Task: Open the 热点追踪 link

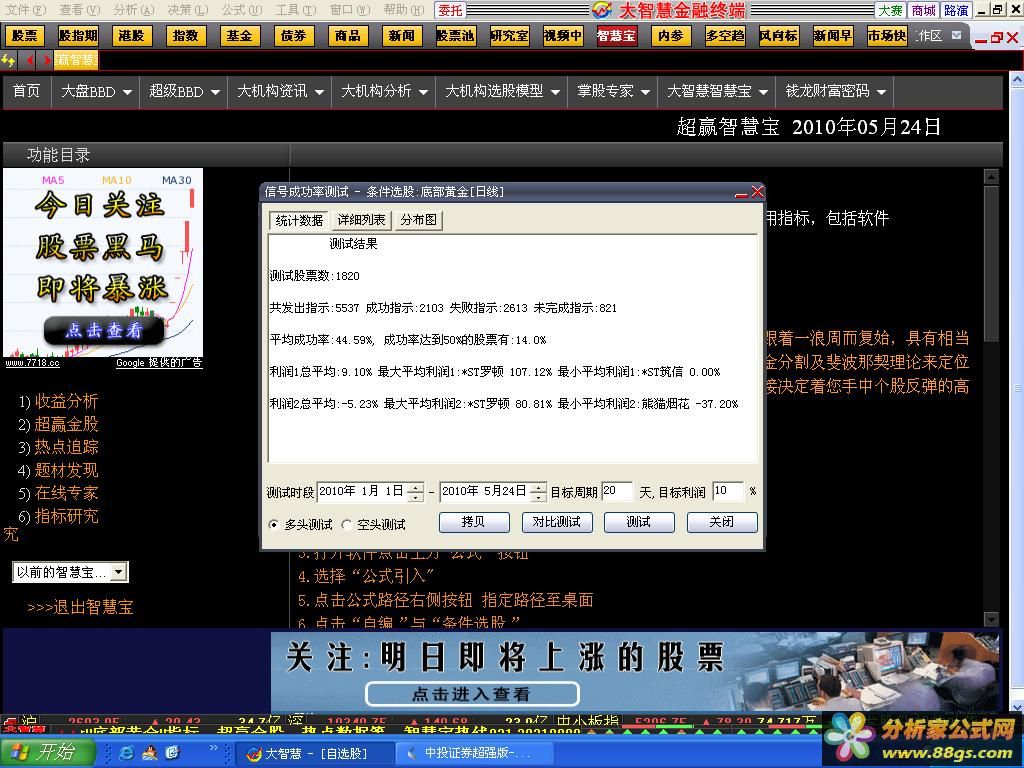Action: pyautogui.click(x=66, y=447)
